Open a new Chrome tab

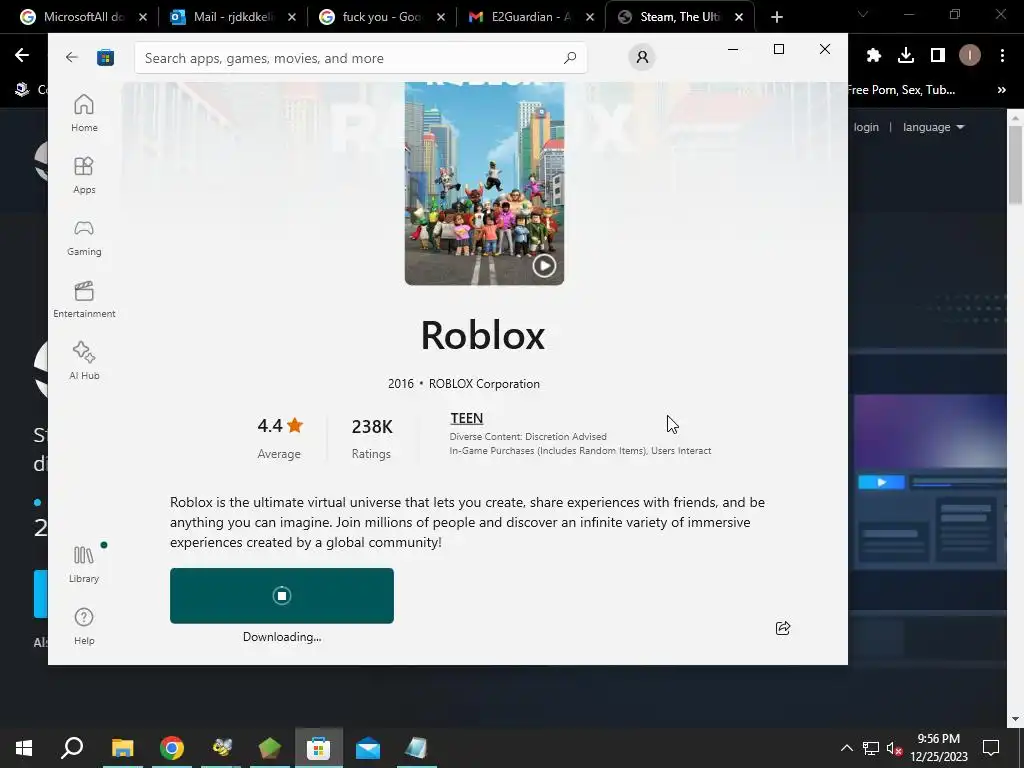[x=776, y=17]
